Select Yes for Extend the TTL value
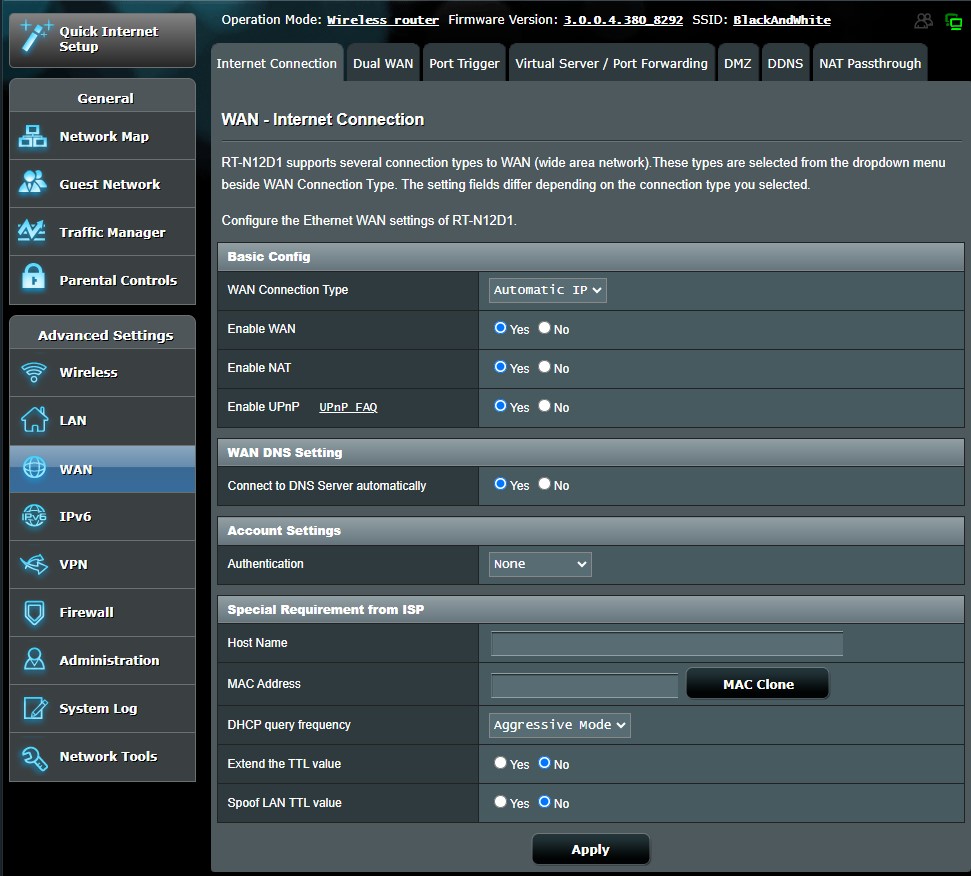971x876 pixels. [500, 763]
